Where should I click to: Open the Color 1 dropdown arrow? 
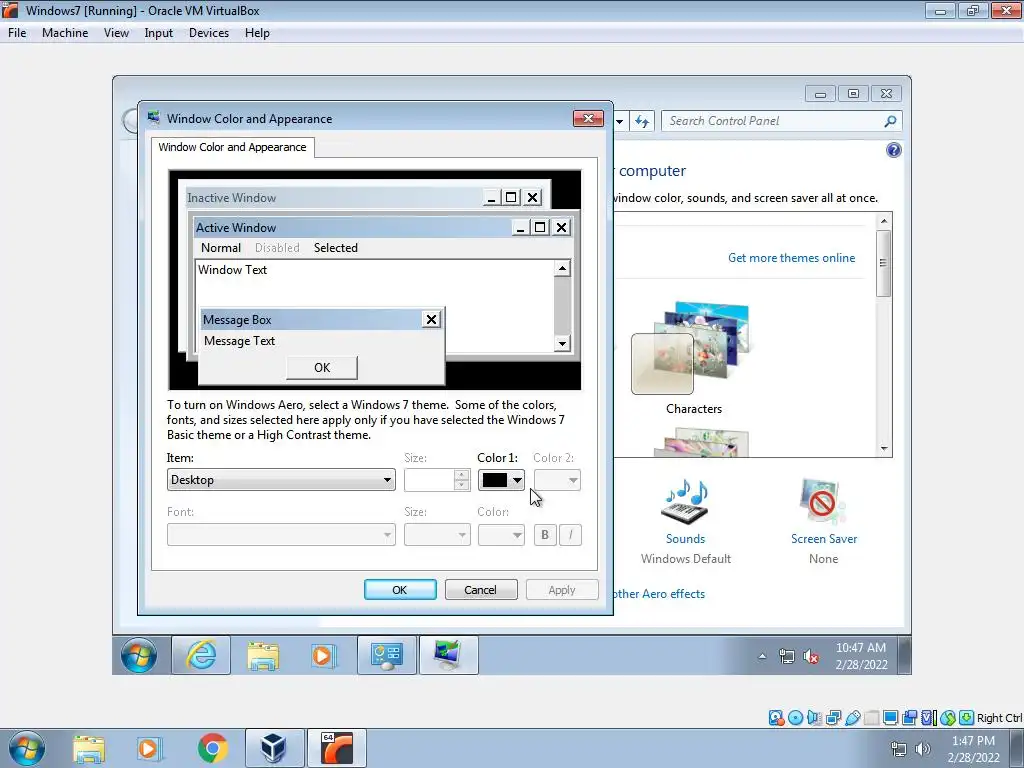(517, 480)
